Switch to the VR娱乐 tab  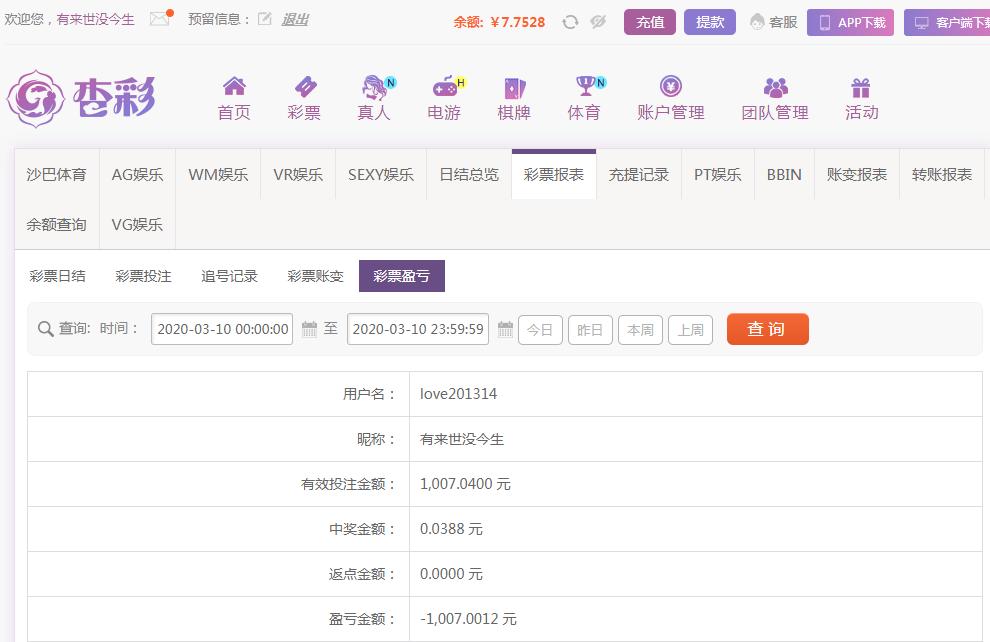point(298,174)
